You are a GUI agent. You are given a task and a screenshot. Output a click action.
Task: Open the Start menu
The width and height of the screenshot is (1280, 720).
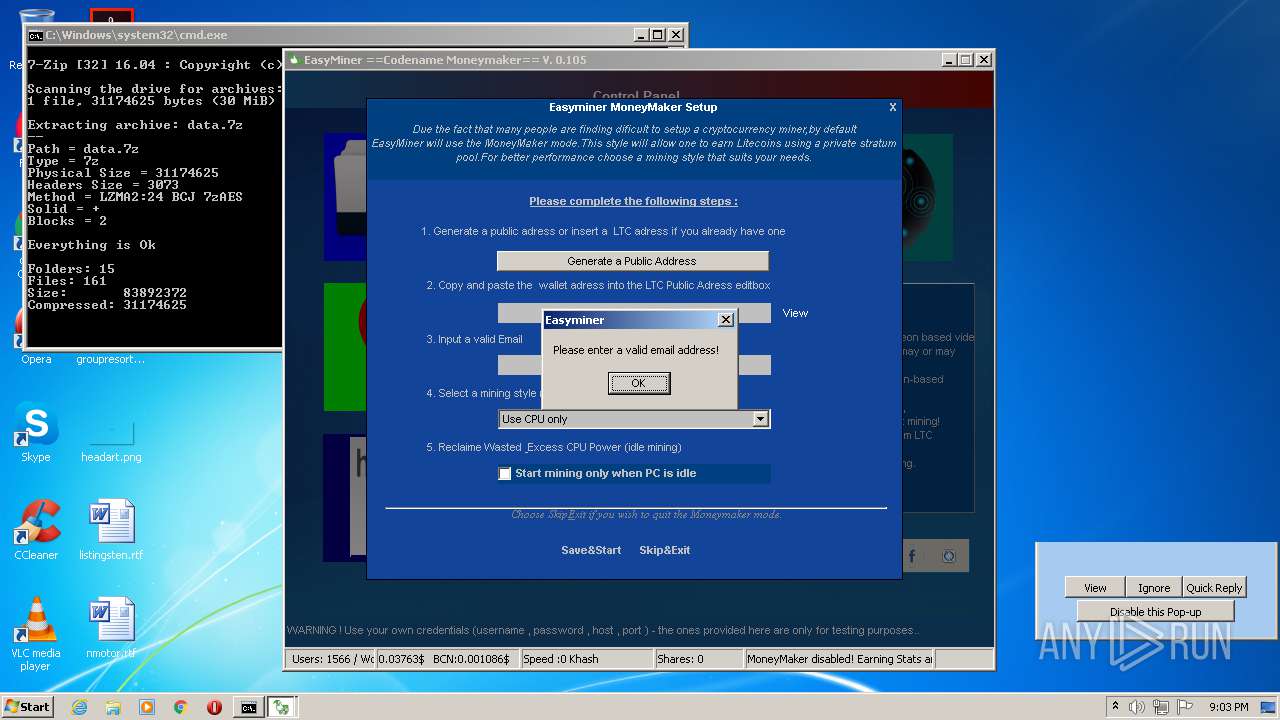click(x=27, y=707)
